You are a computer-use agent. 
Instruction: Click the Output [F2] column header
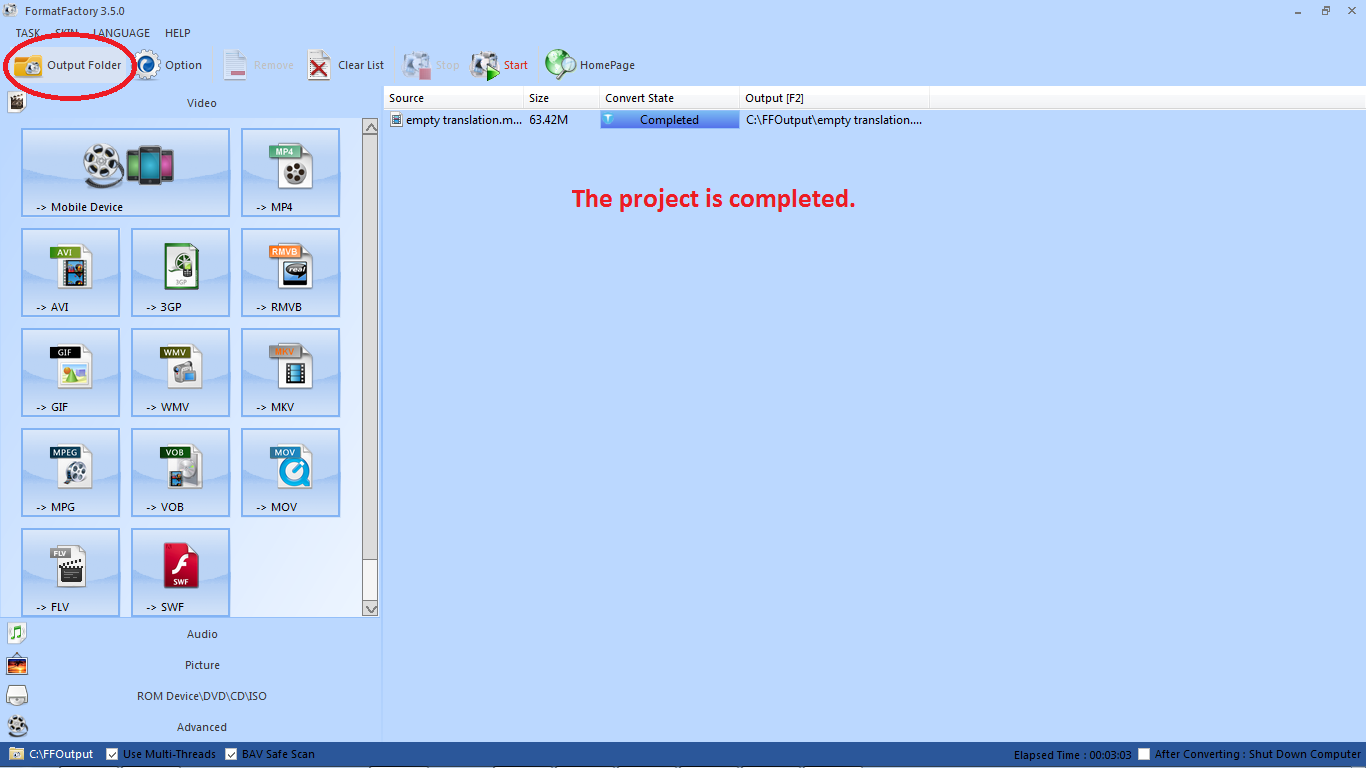pos(835,98)
